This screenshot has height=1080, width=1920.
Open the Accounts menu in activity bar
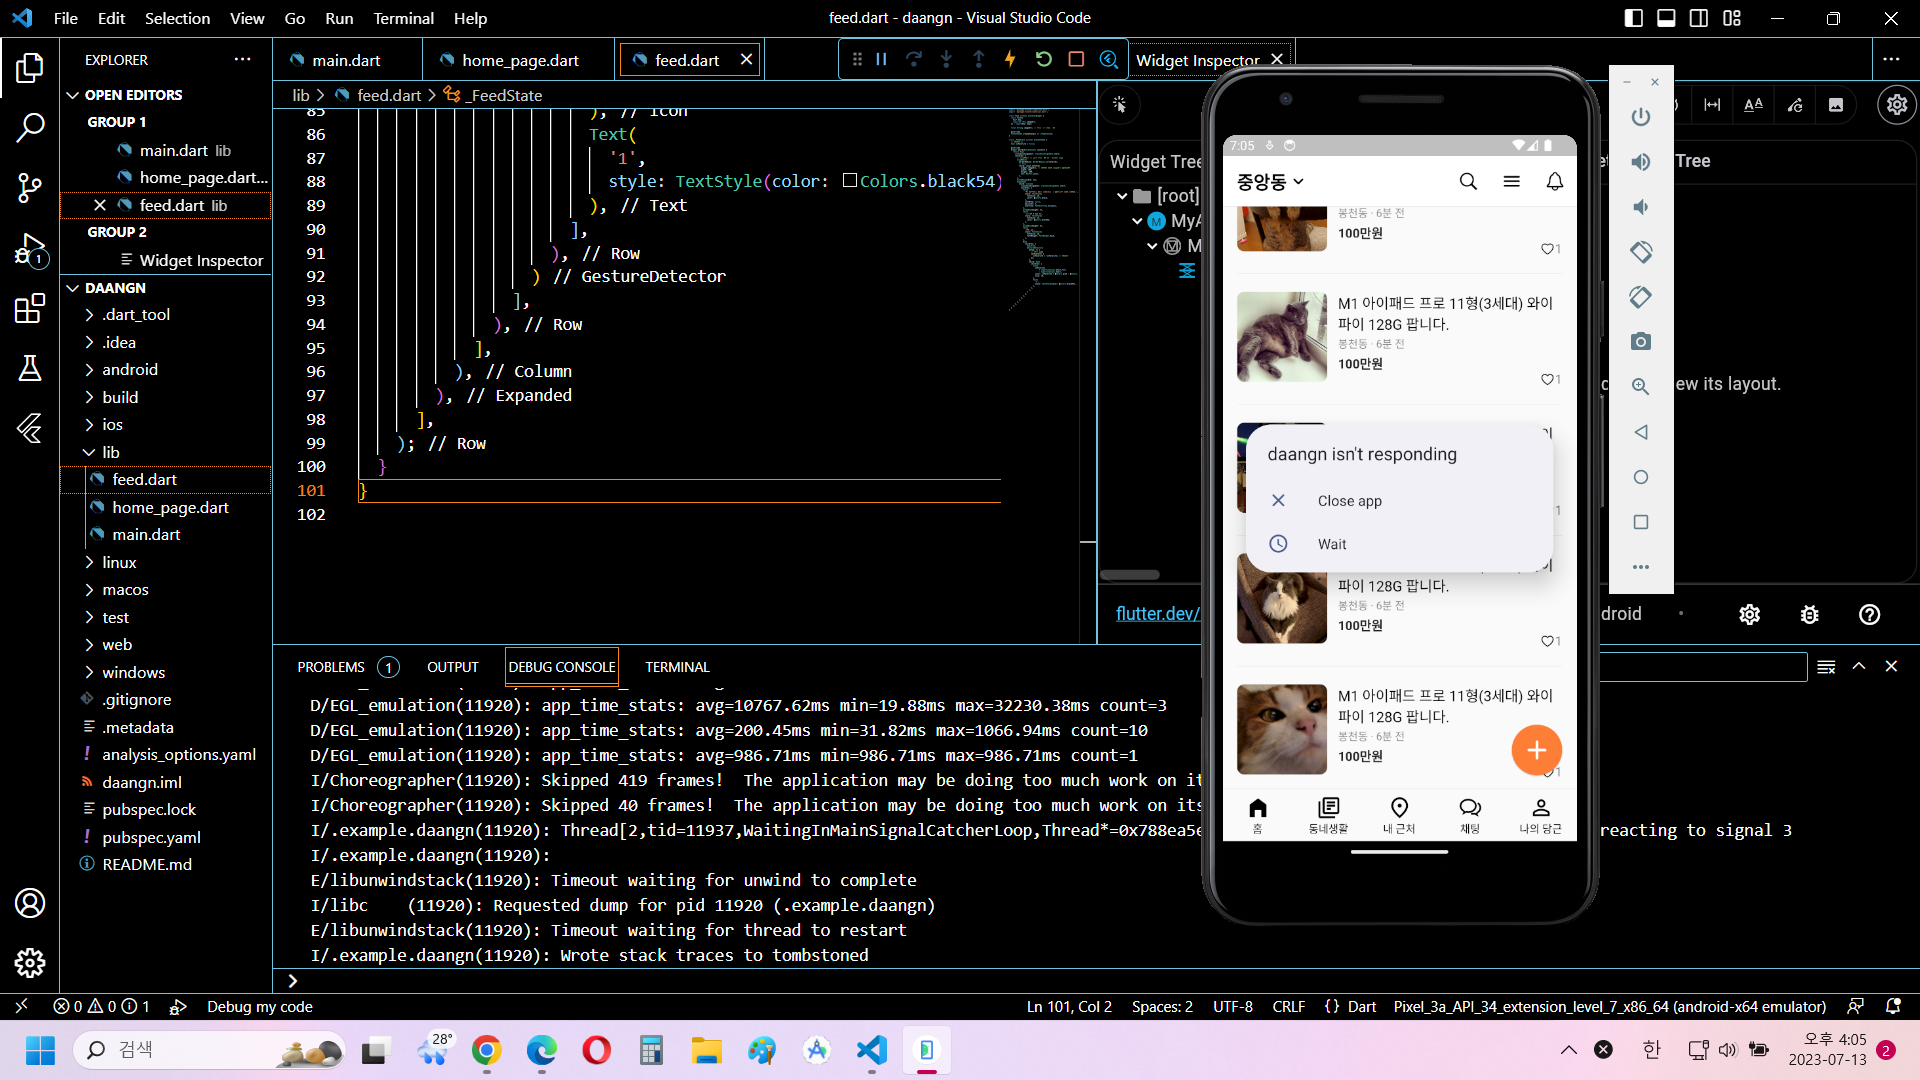(x=30, y=903)
